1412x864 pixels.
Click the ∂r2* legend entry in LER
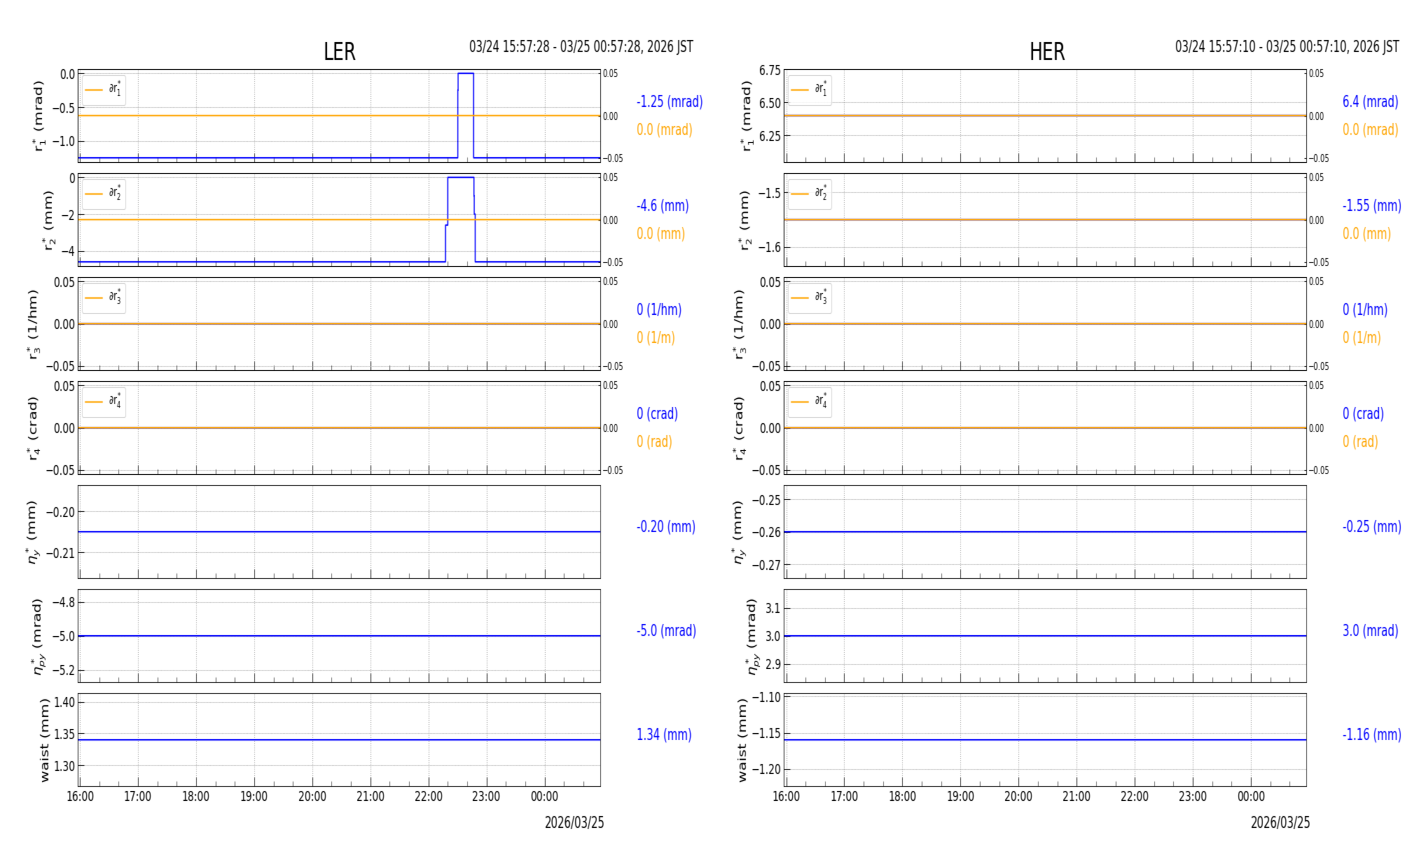pyautogui.click(x=104, y=194)
